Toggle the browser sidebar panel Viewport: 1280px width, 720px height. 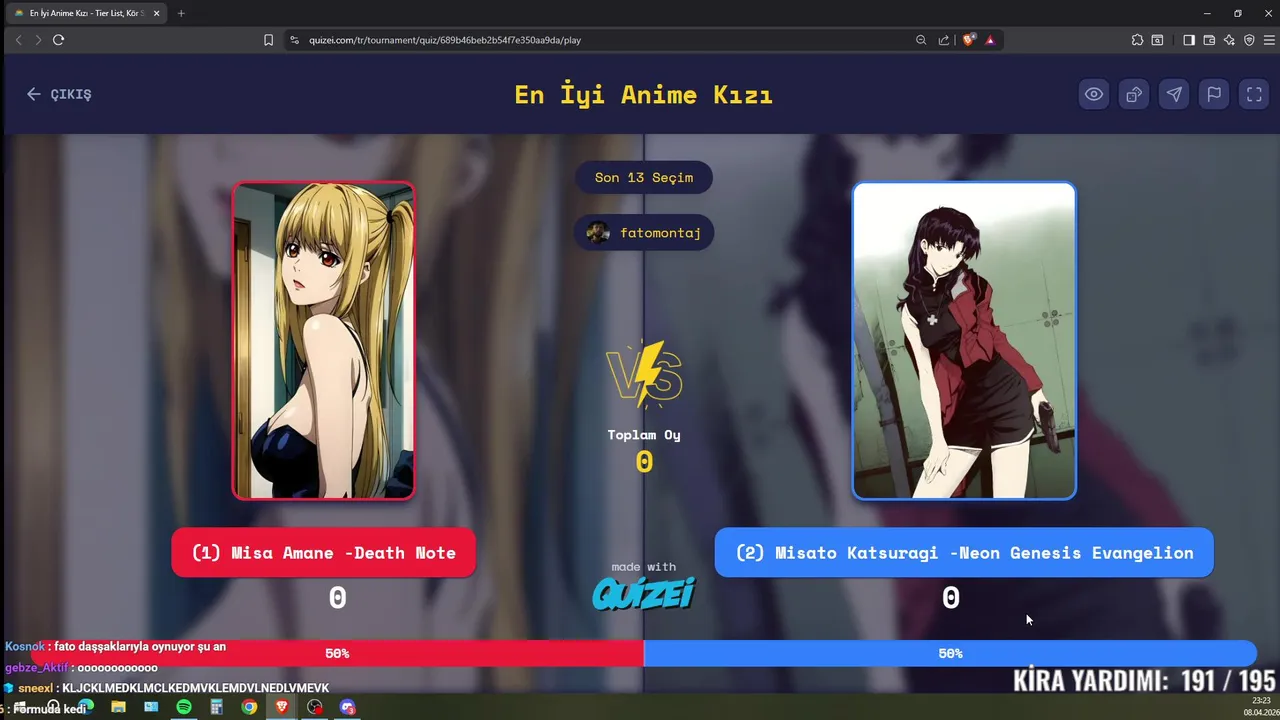click(x=1189, y=40)
